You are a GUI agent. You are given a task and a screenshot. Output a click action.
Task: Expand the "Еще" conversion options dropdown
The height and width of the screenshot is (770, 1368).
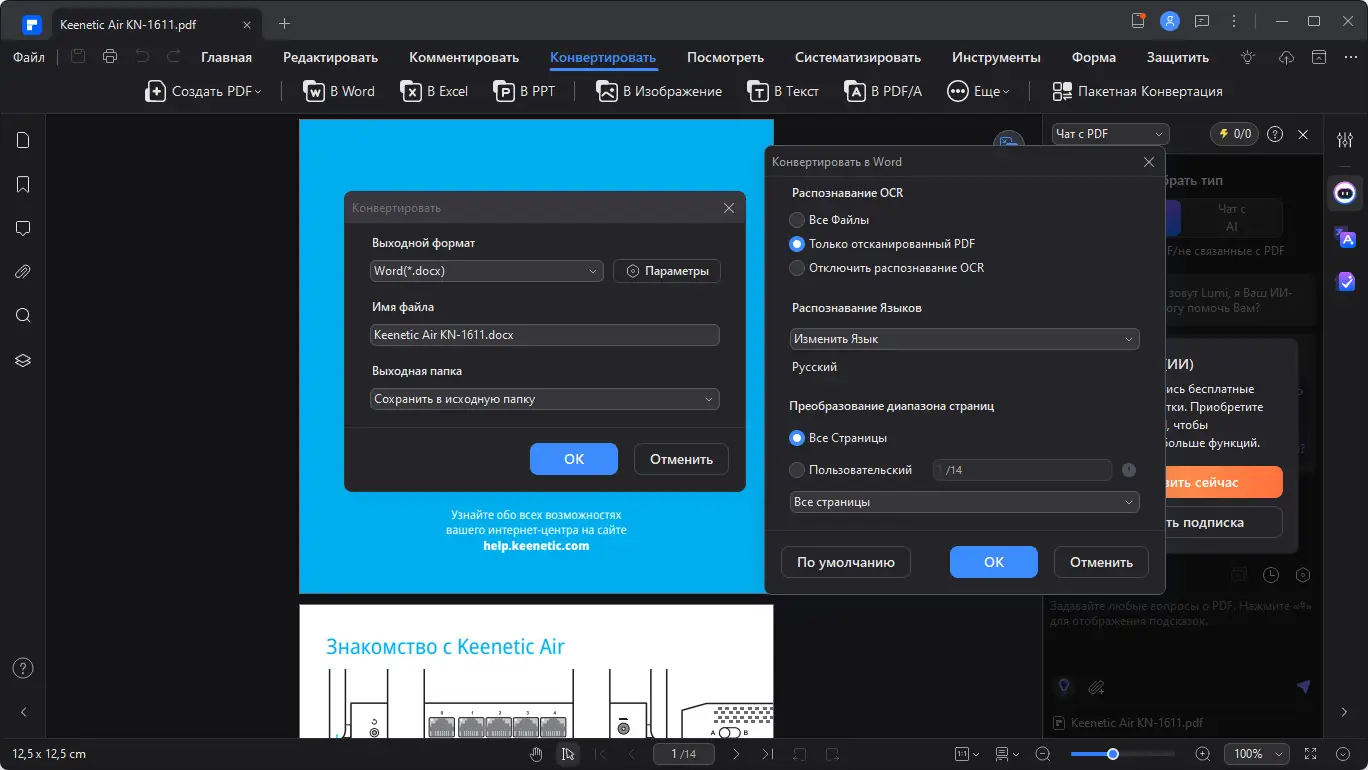(x=978, y=91)
